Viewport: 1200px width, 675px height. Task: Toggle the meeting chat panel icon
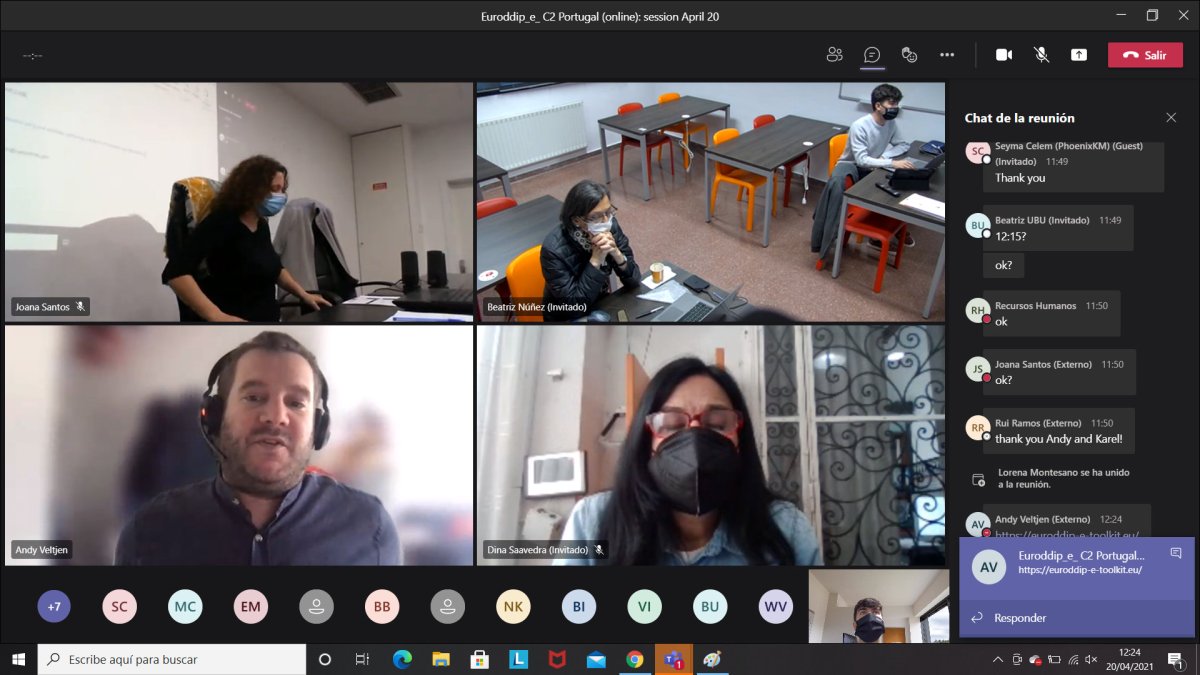(x=872, y=55)
